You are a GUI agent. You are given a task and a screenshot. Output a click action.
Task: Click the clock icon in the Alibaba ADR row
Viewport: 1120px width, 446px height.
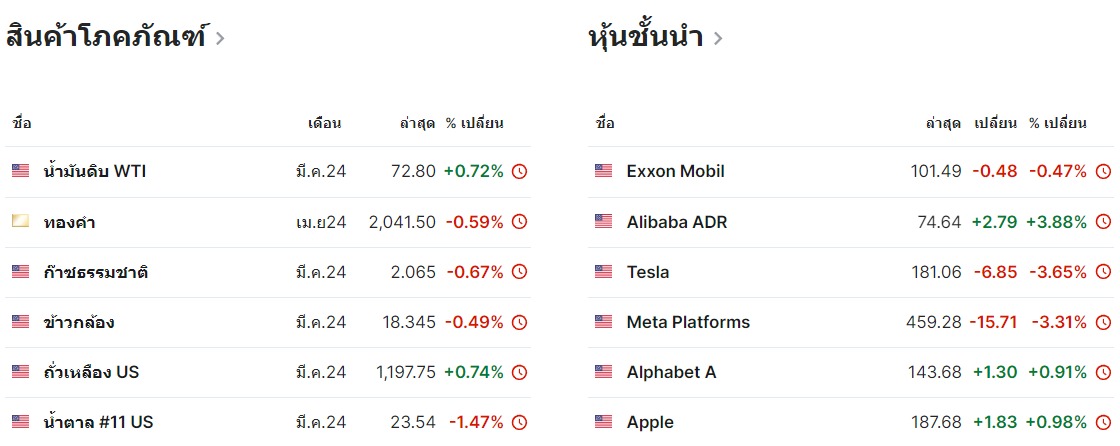pos(1104,222)
